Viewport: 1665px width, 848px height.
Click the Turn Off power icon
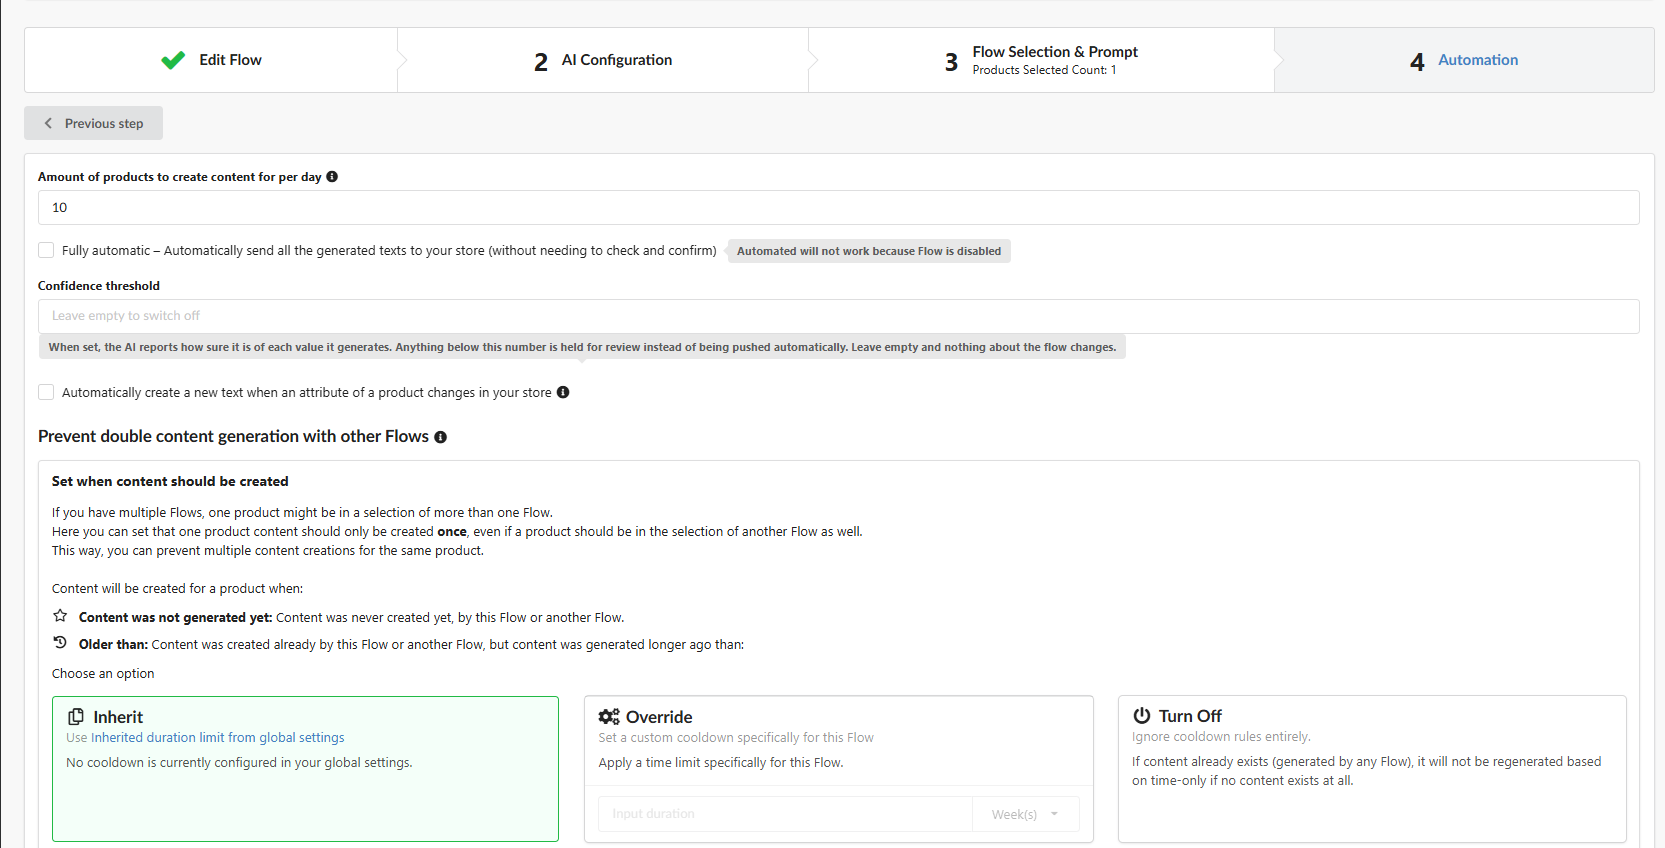[1142, 716]
